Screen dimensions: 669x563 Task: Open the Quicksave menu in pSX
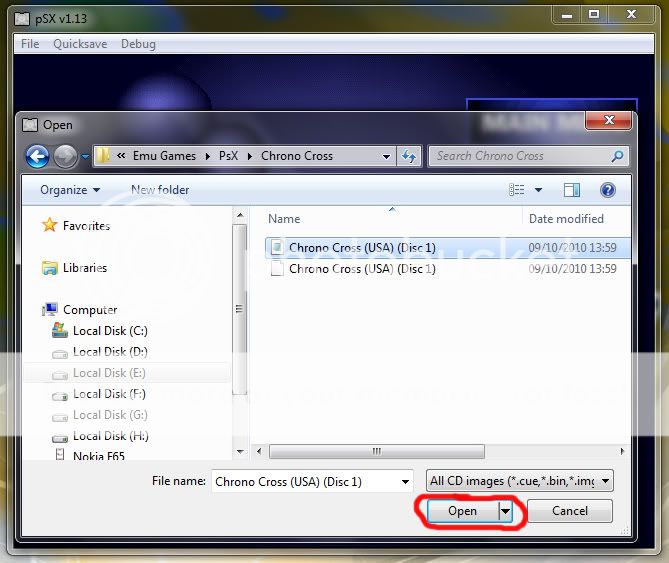[x=80, y=44]
